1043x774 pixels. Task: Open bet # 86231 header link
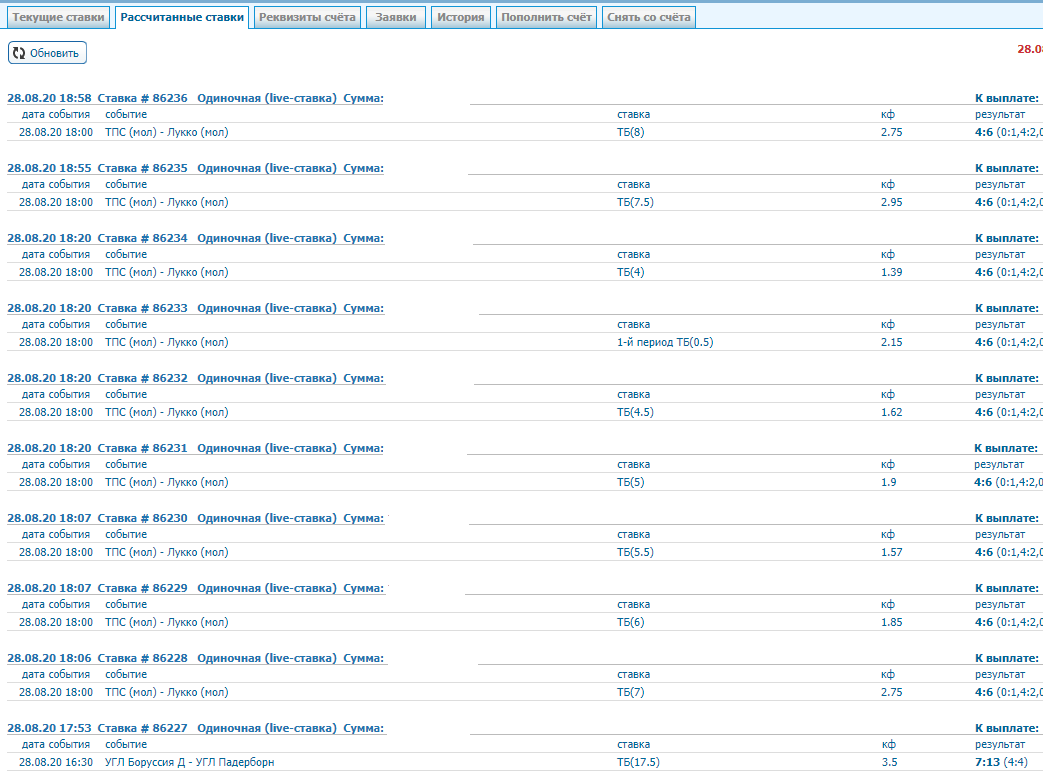pos(195,448)
